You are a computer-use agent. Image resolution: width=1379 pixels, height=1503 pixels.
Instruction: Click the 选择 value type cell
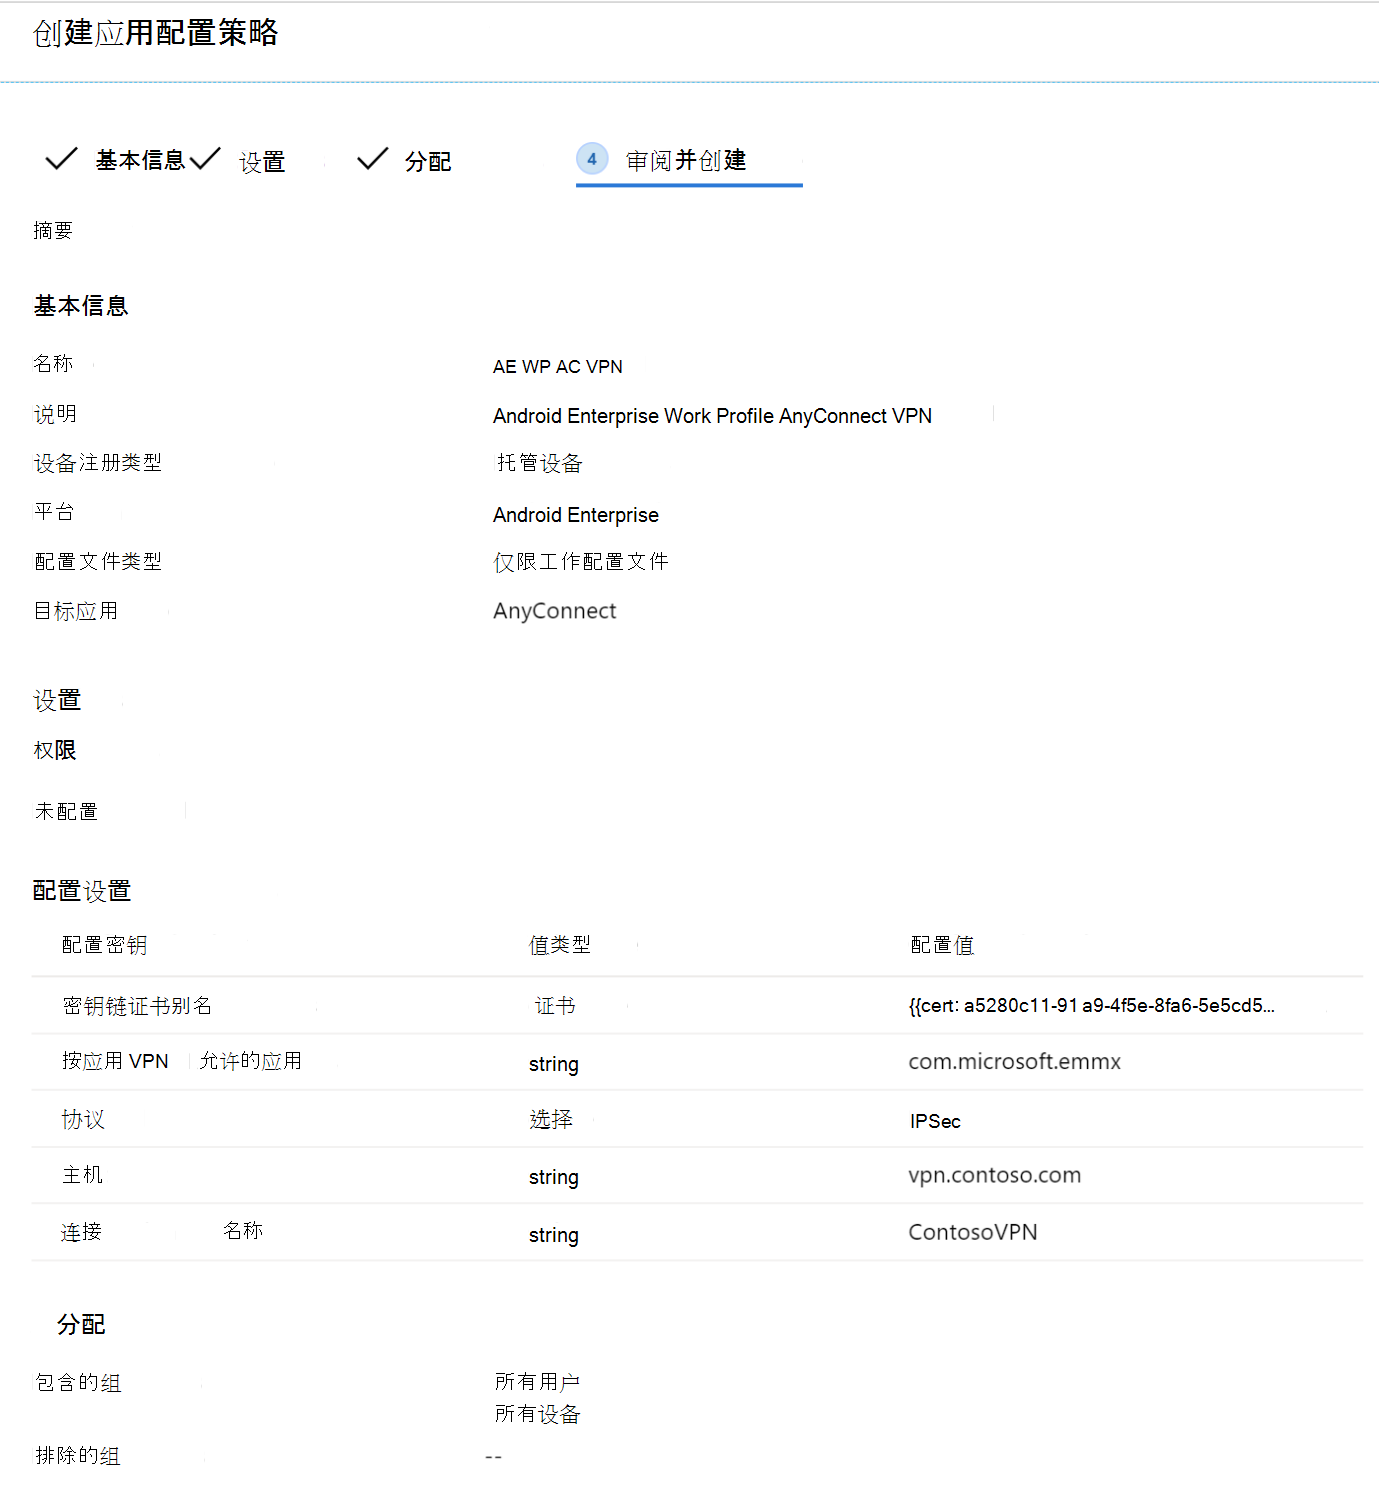(x=551, y=1119)
